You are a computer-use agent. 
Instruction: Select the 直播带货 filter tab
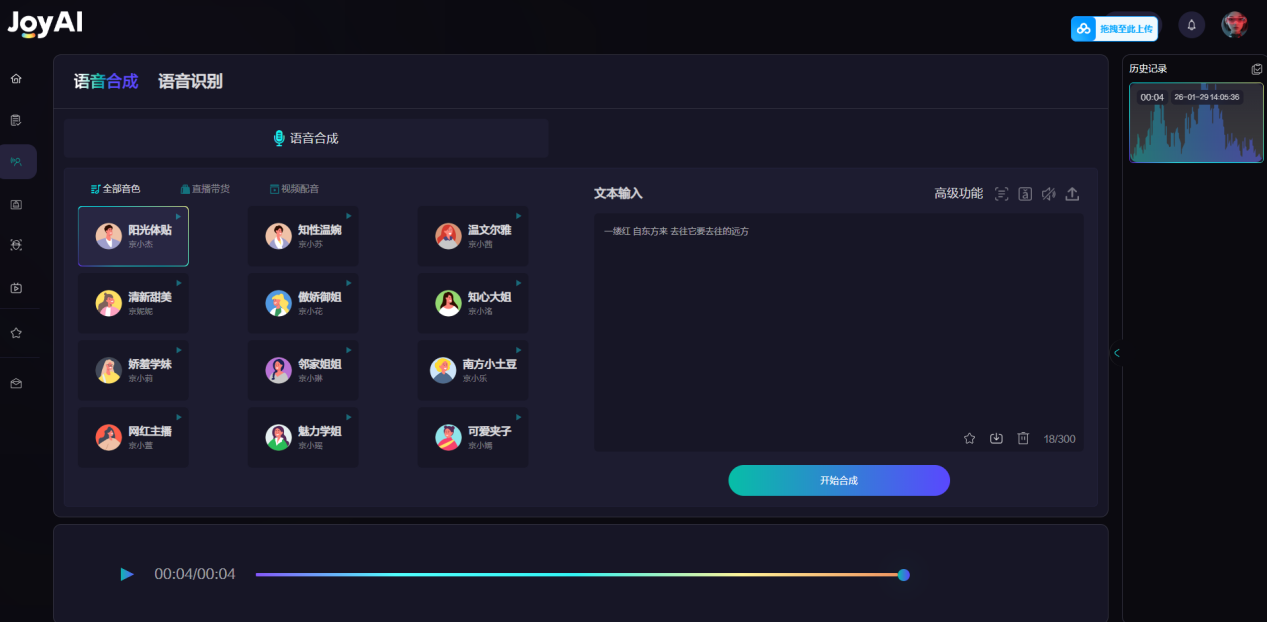tap(205, 188)
